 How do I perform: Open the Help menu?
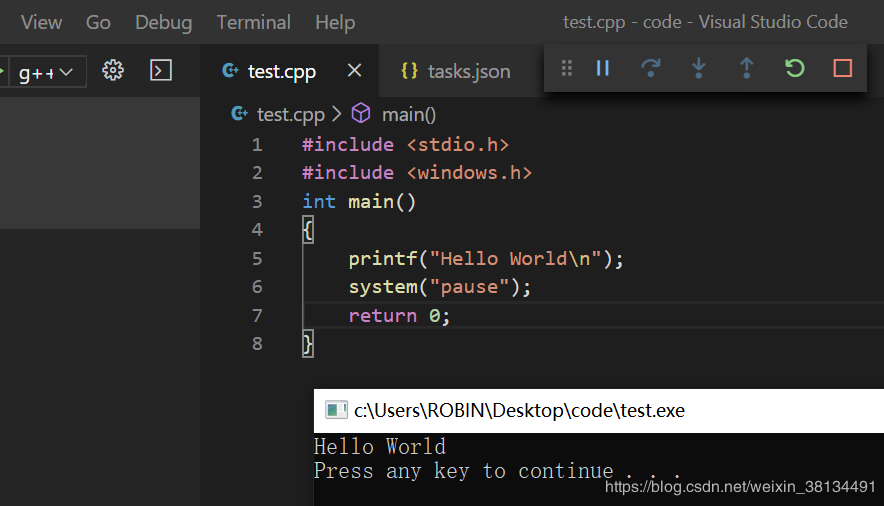(335, 22)
